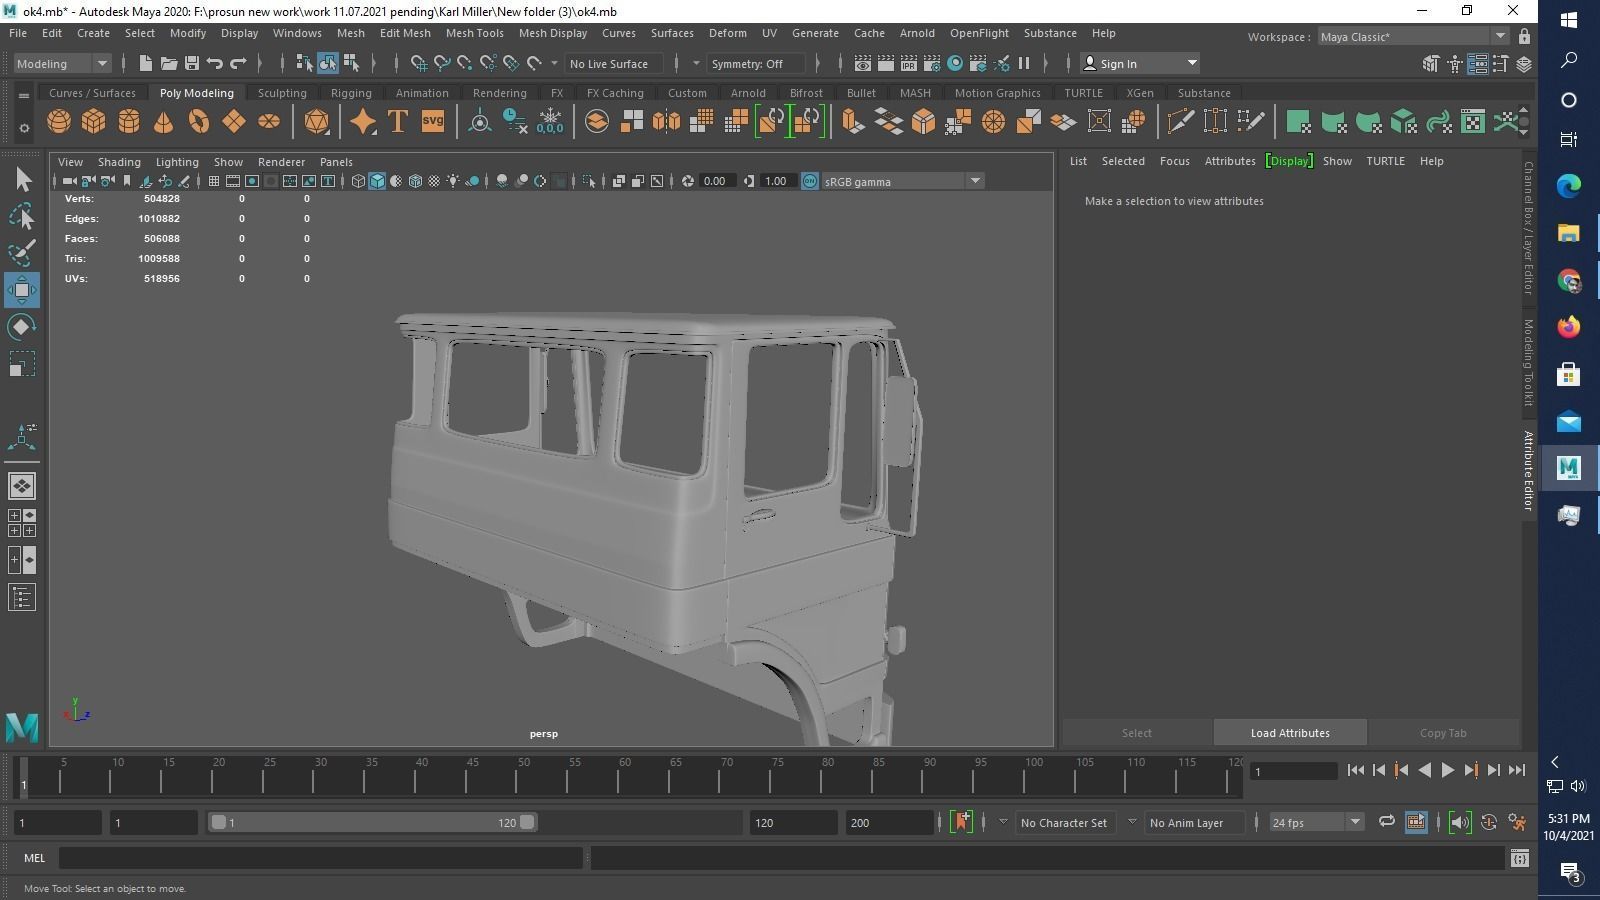1600x900 pixels.
Task: Click the Bevel shelf icon
Action: pos(923,122)
